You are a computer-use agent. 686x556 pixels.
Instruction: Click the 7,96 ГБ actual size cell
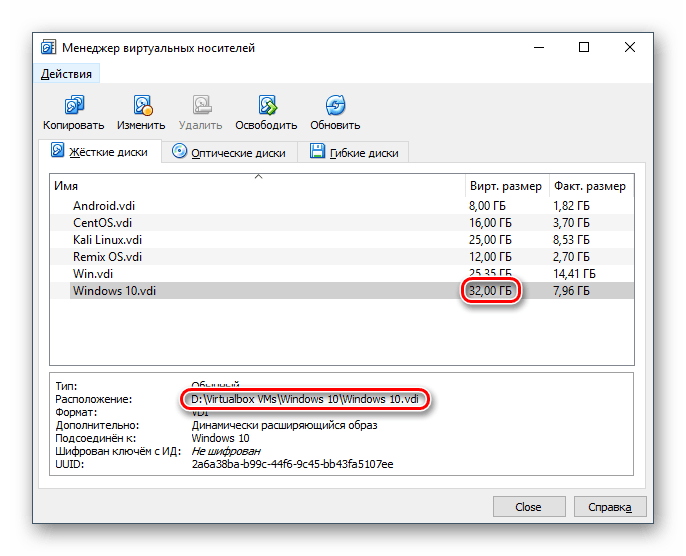(x=571, y=291)
